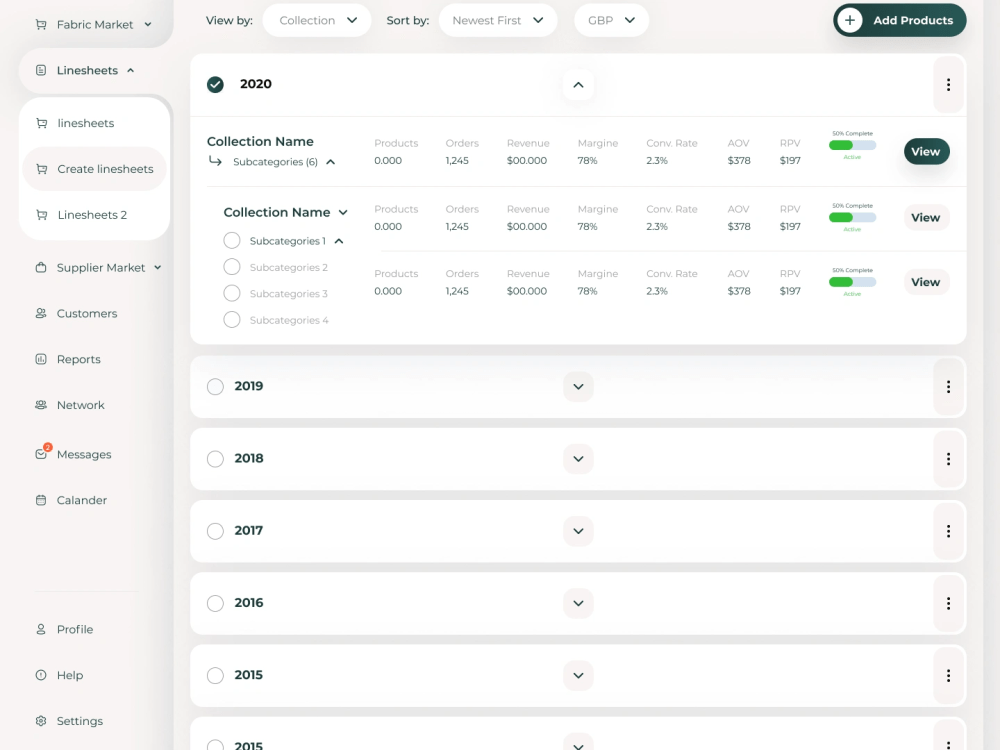Select Customers in the sidebar
The width and height of the screenshot is (1000, 750).
click(85, 313)
